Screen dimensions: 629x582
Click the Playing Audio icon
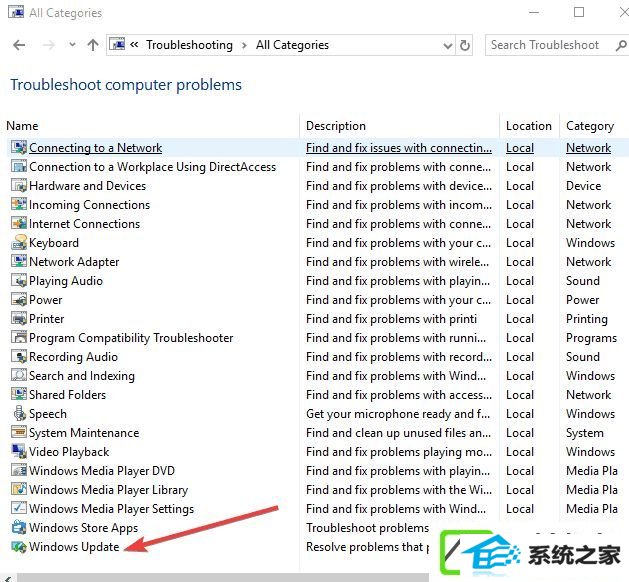tap(19, 280)
